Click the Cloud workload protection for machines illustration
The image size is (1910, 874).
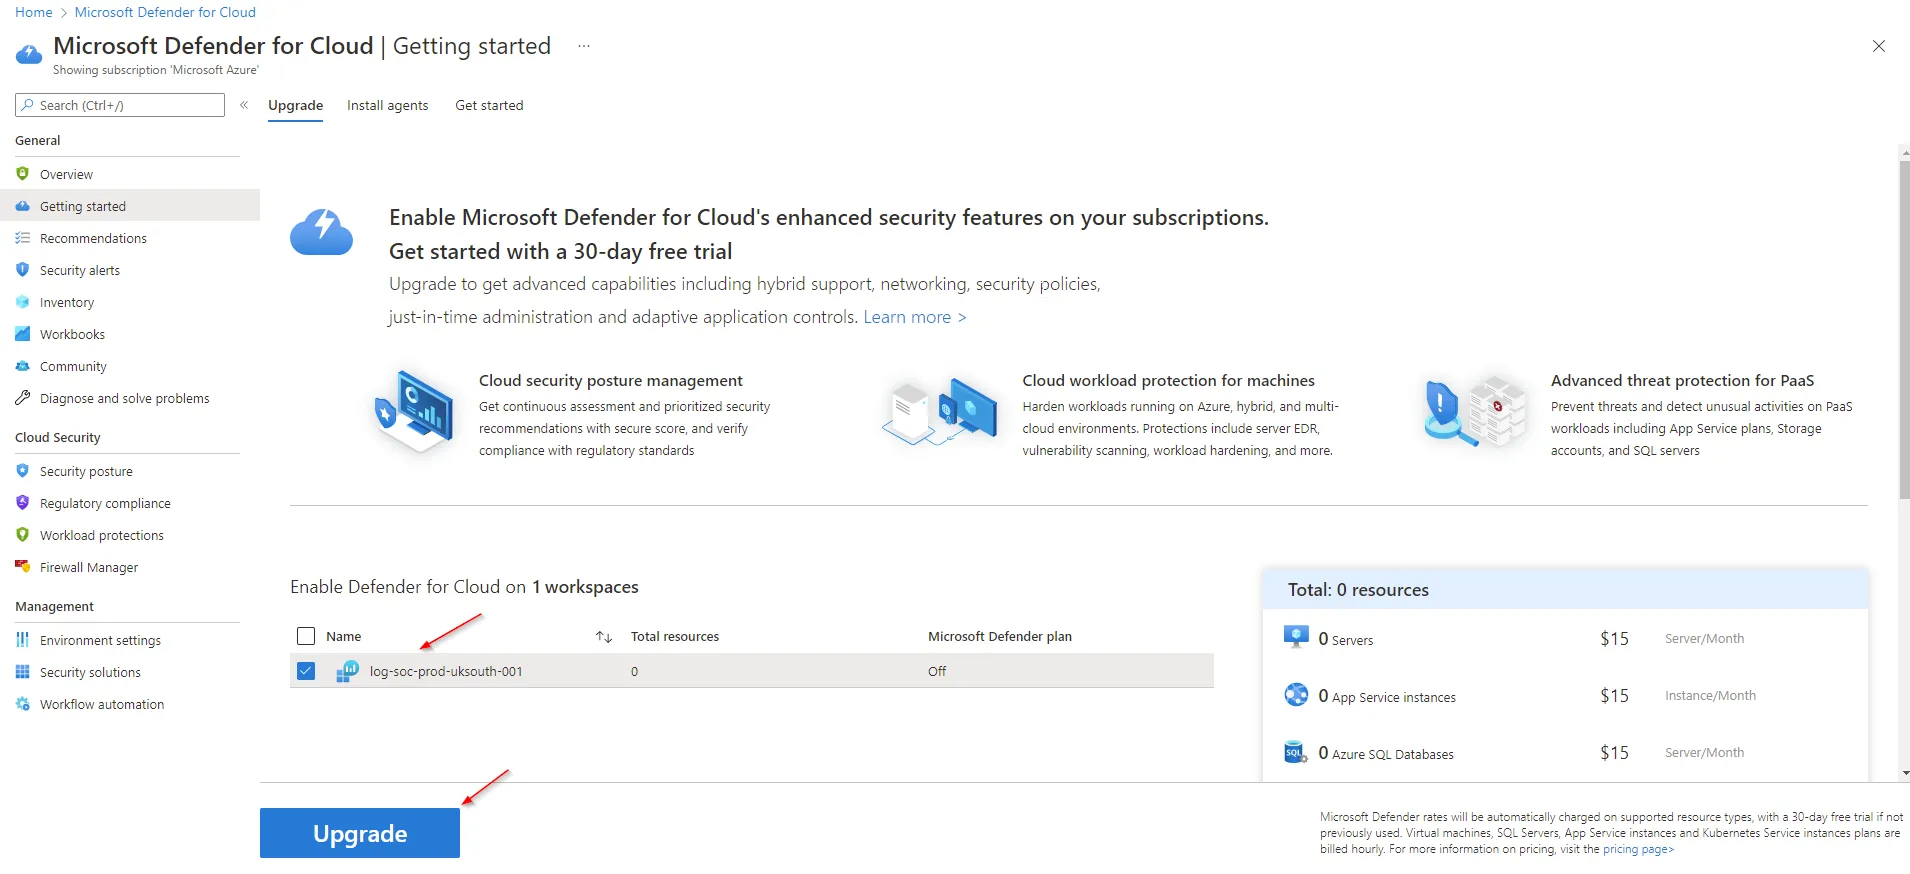940,412
